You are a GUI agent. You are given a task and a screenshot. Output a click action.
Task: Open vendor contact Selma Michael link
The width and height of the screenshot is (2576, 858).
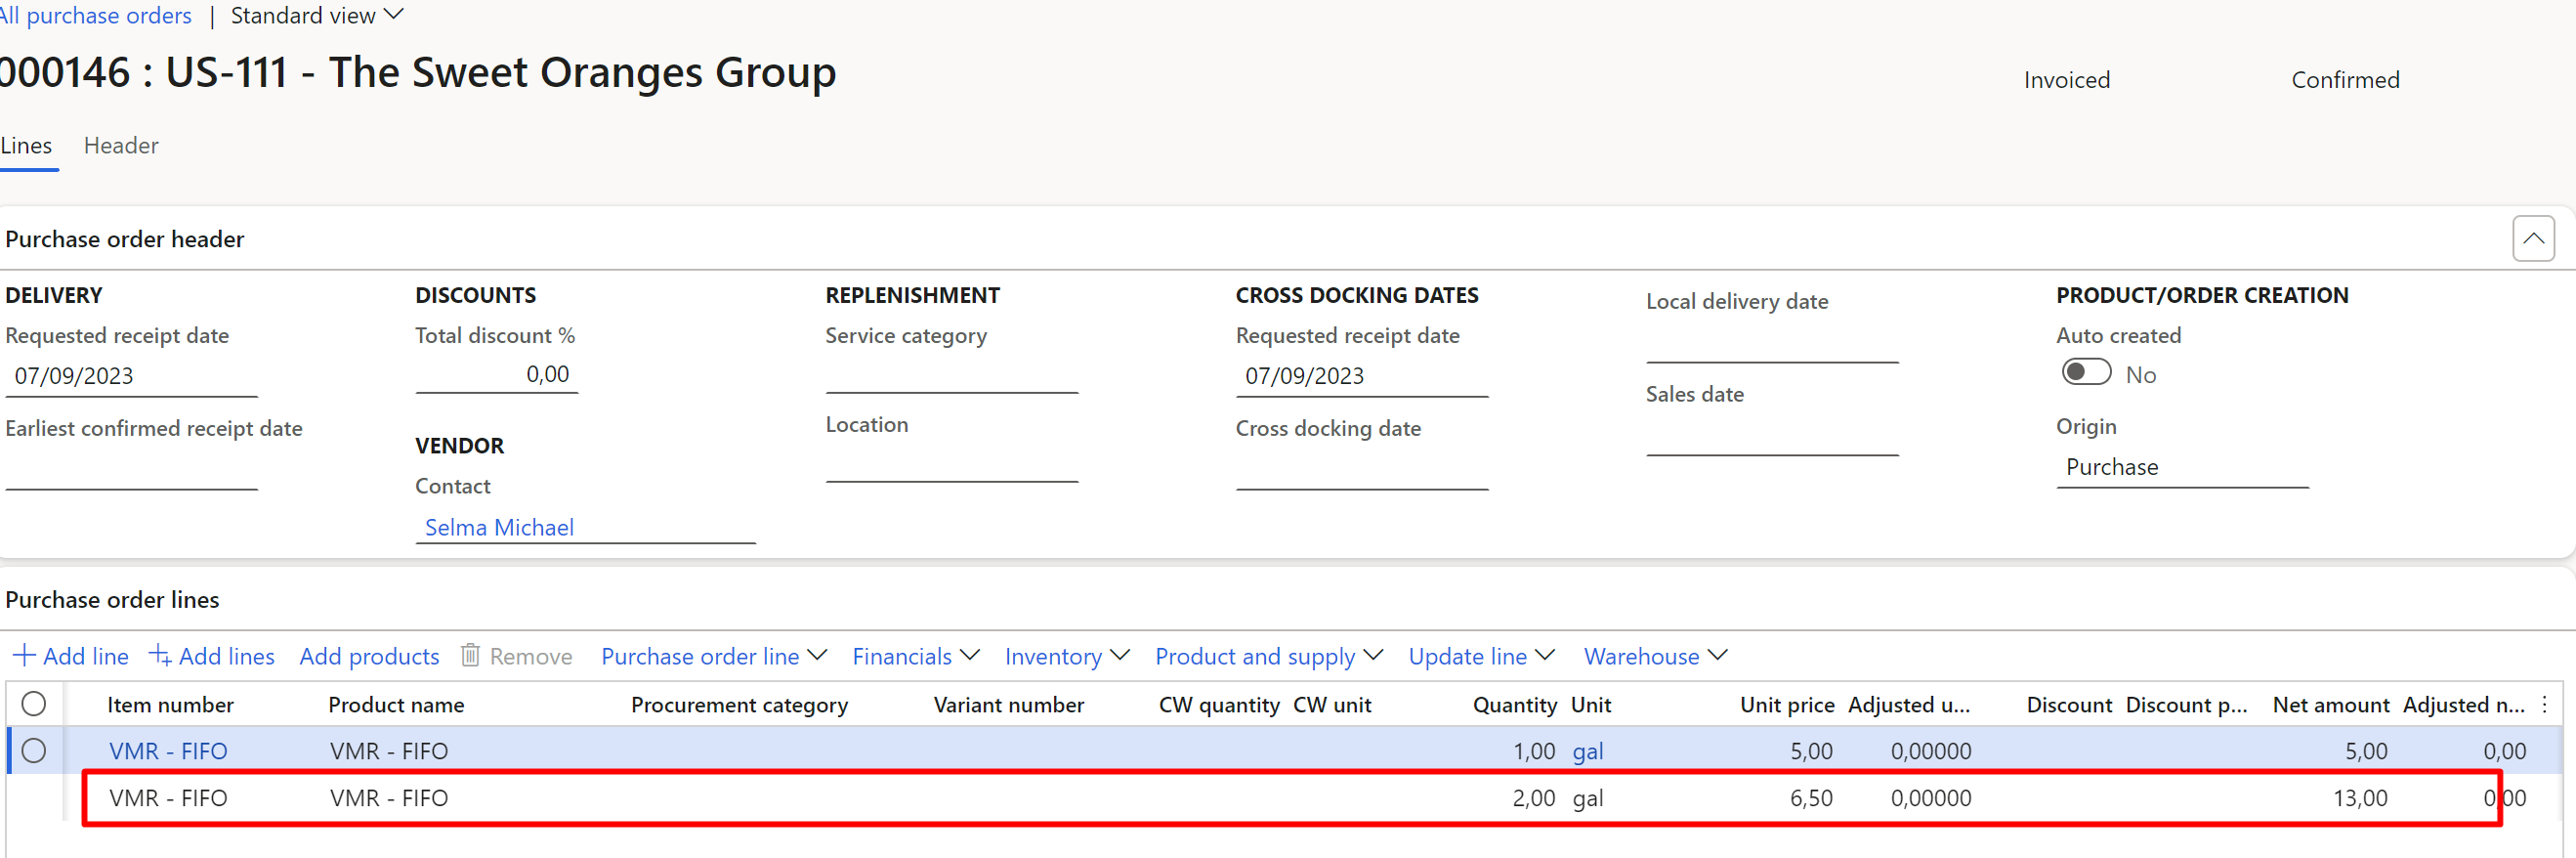pos(499,527)
